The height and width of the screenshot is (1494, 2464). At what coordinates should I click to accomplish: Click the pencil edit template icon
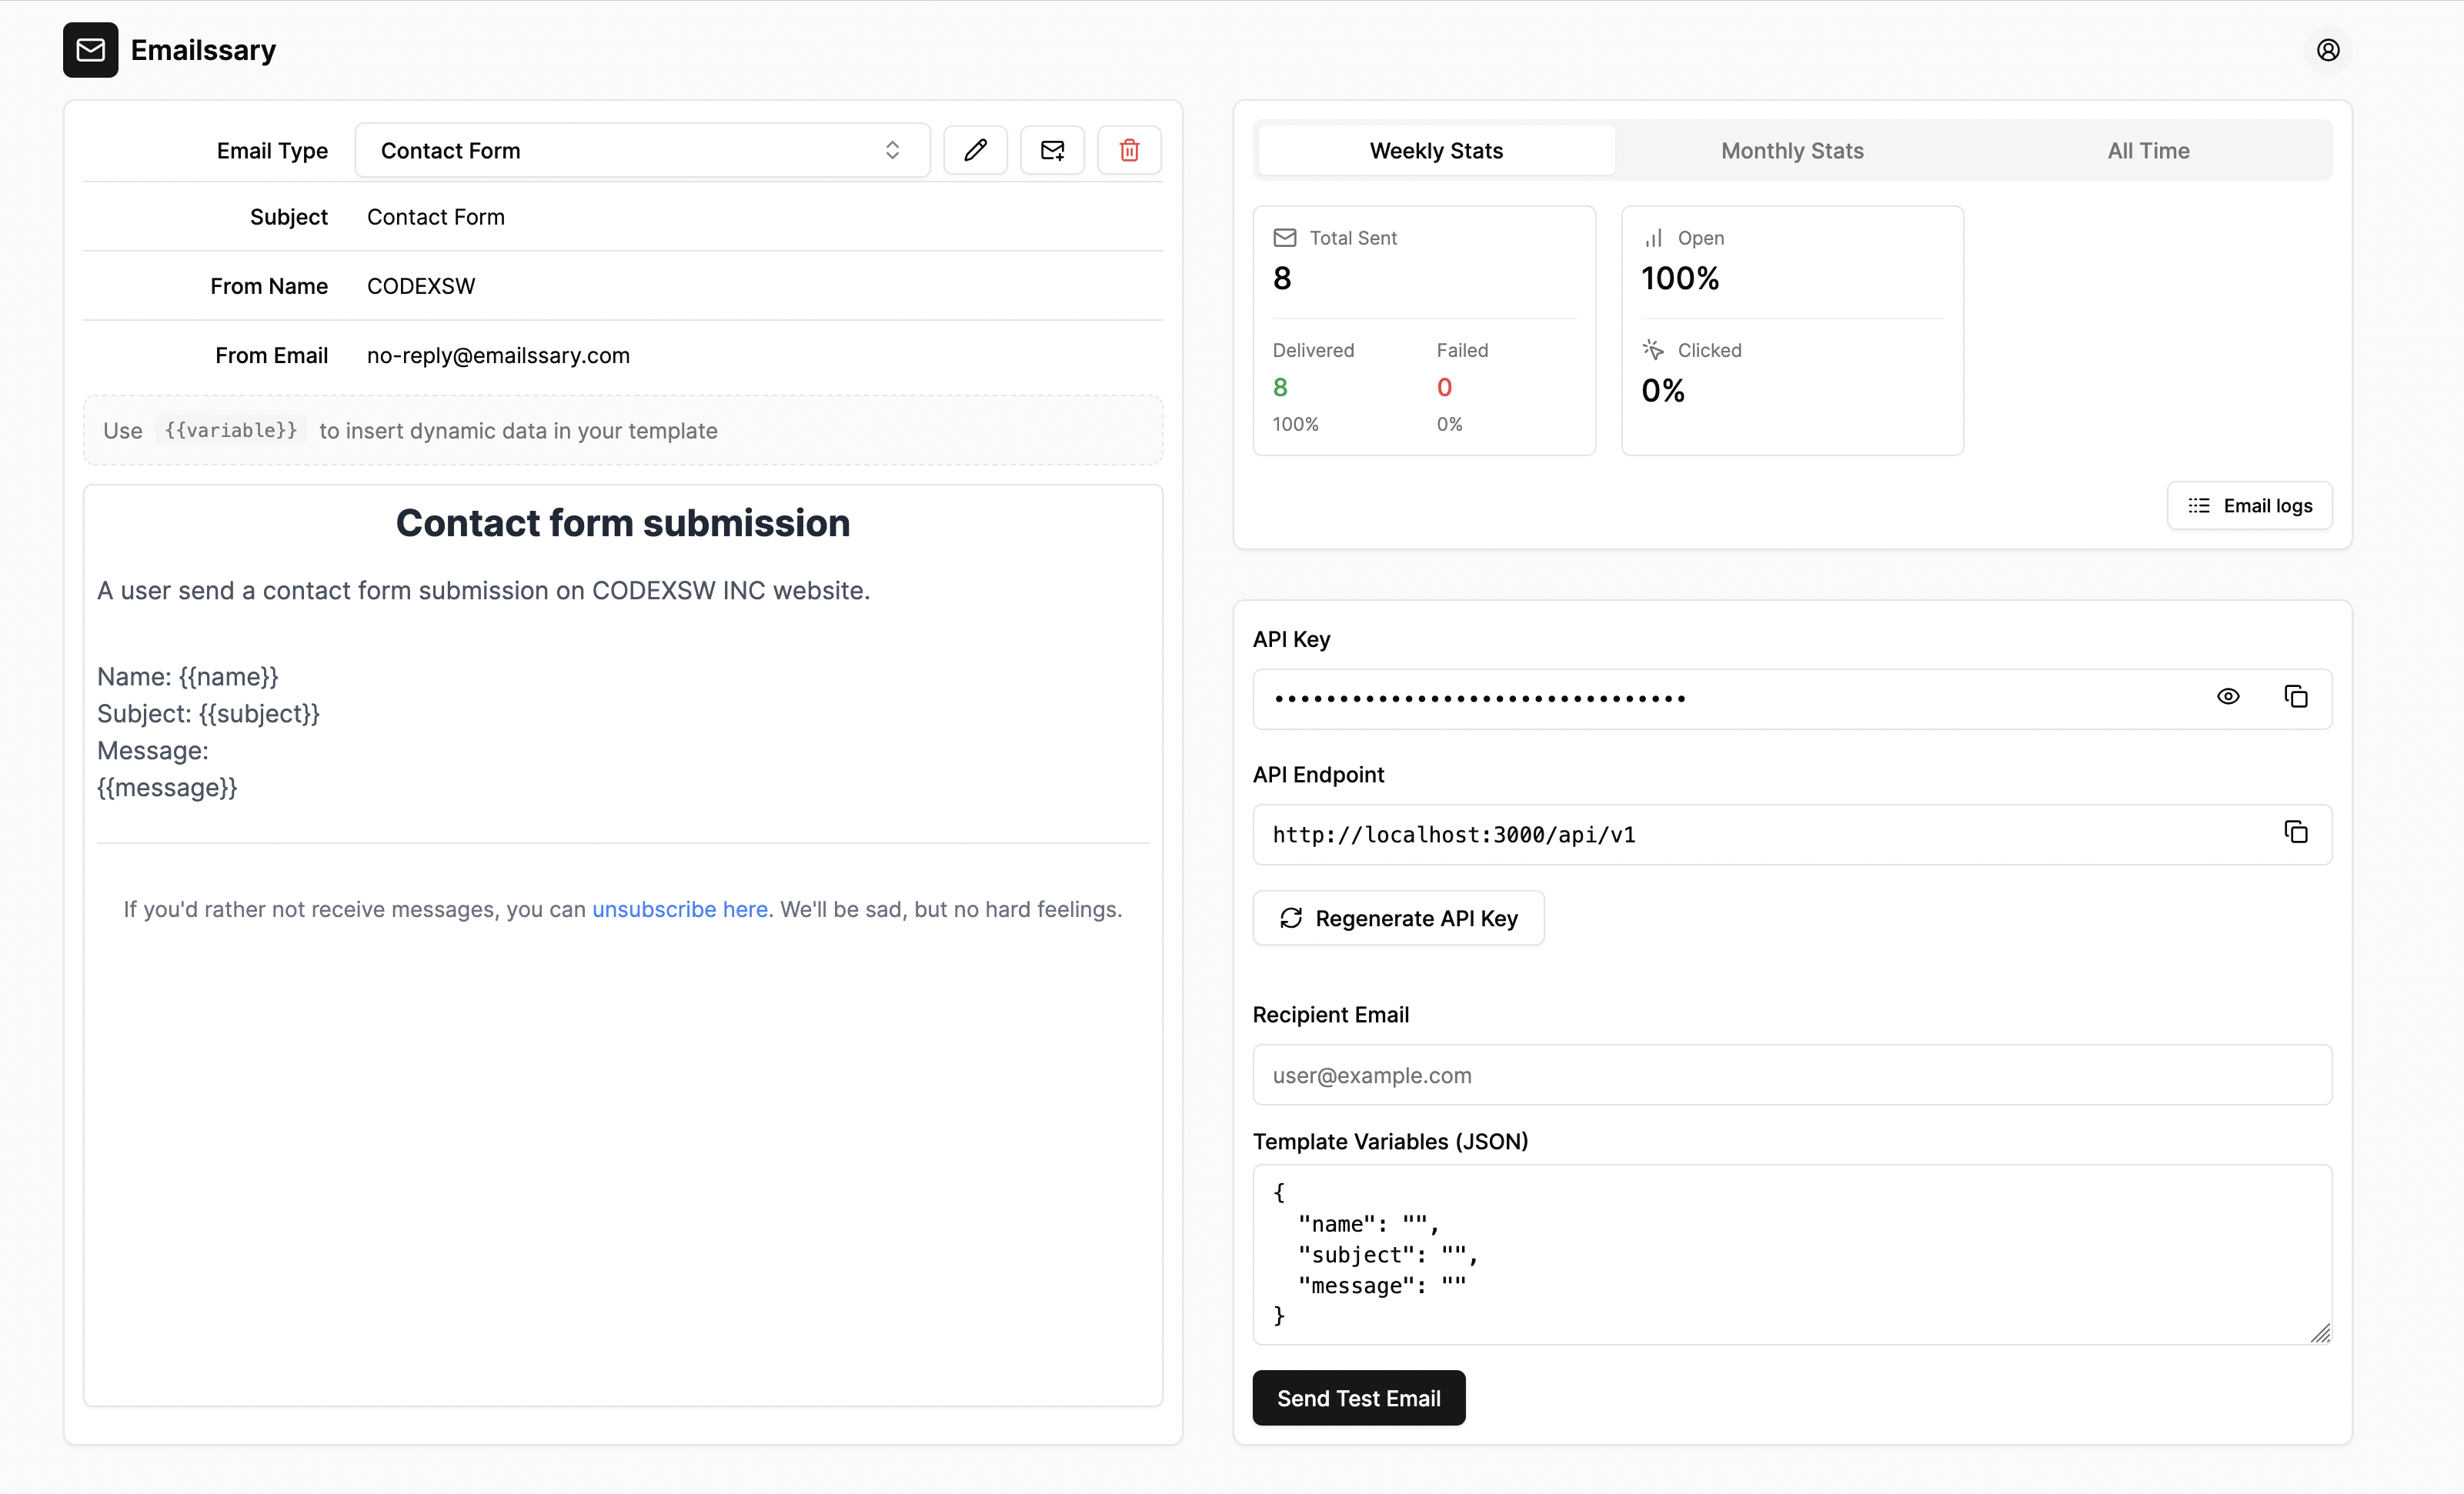click(975, 150)
